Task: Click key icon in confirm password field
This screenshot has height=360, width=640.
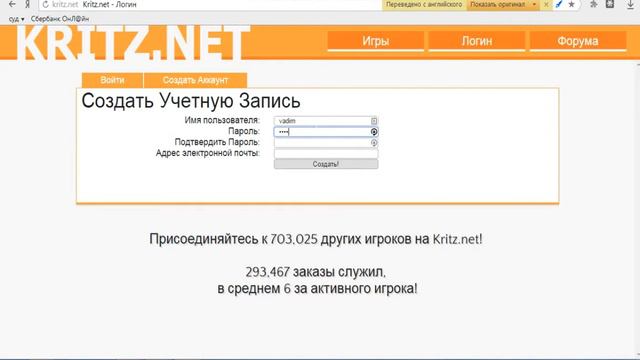Action: [374, 143]
